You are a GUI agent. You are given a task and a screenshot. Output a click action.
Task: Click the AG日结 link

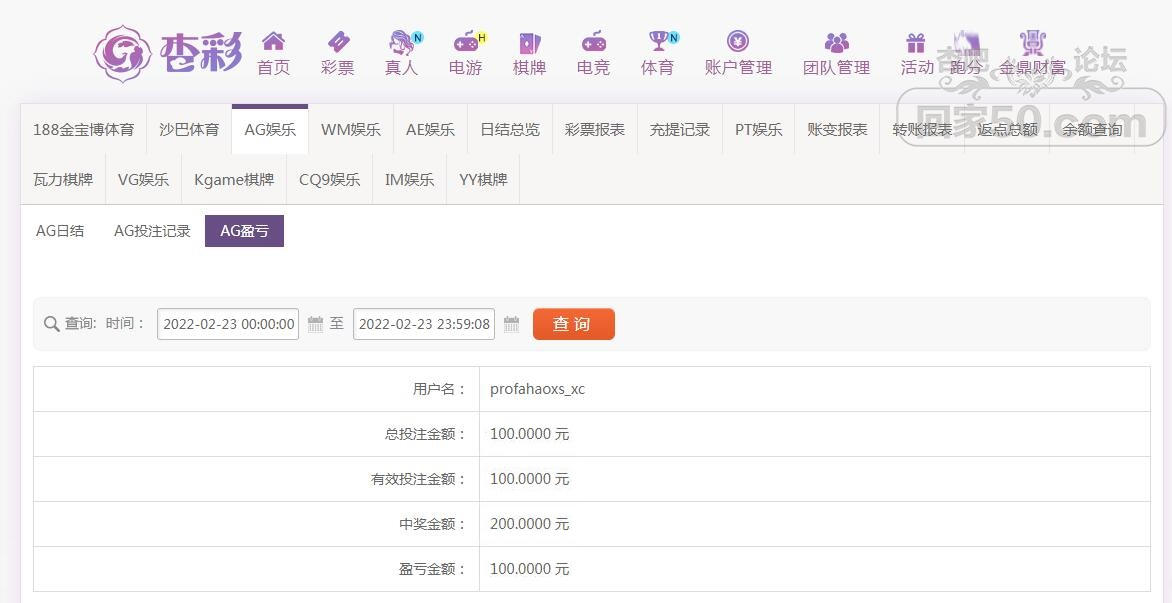coord(60,231)
